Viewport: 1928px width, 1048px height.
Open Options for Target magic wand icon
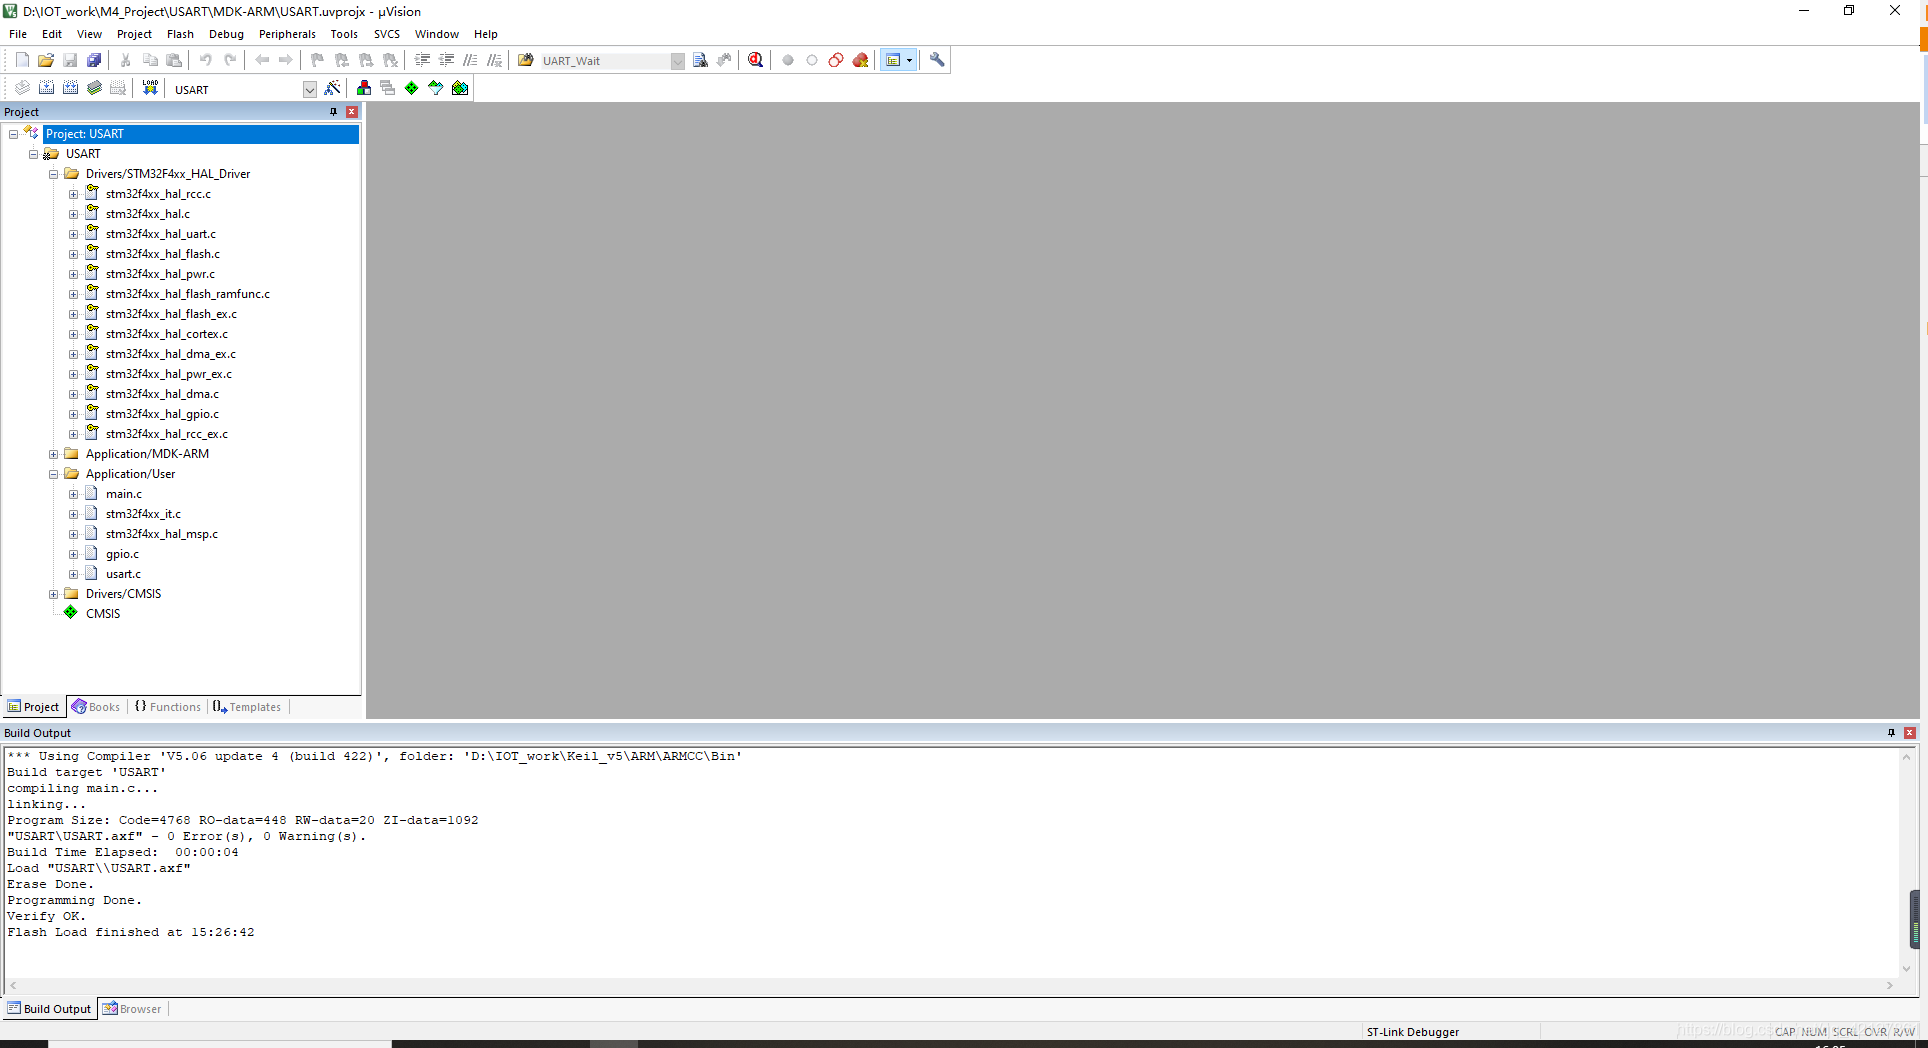[x=333, y=88]
